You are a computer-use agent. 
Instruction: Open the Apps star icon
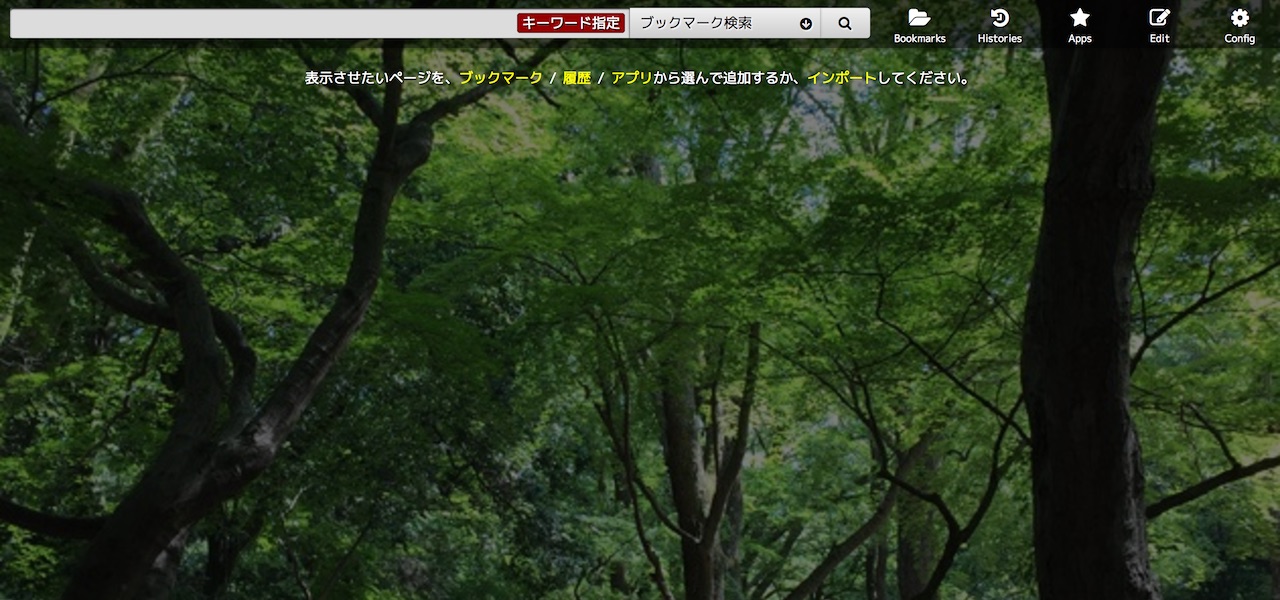pyautogui.click(x=1079, y=18)
